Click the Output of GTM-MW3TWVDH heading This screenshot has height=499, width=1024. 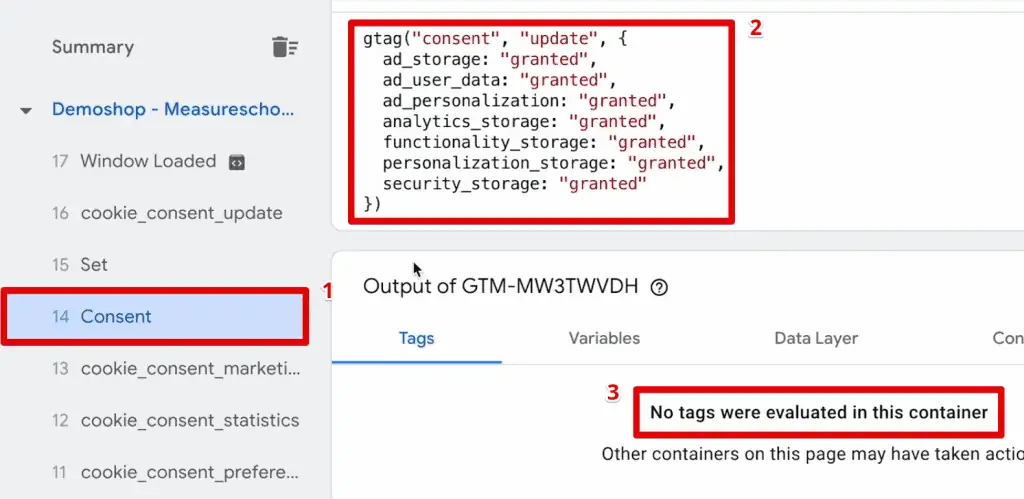502,287
